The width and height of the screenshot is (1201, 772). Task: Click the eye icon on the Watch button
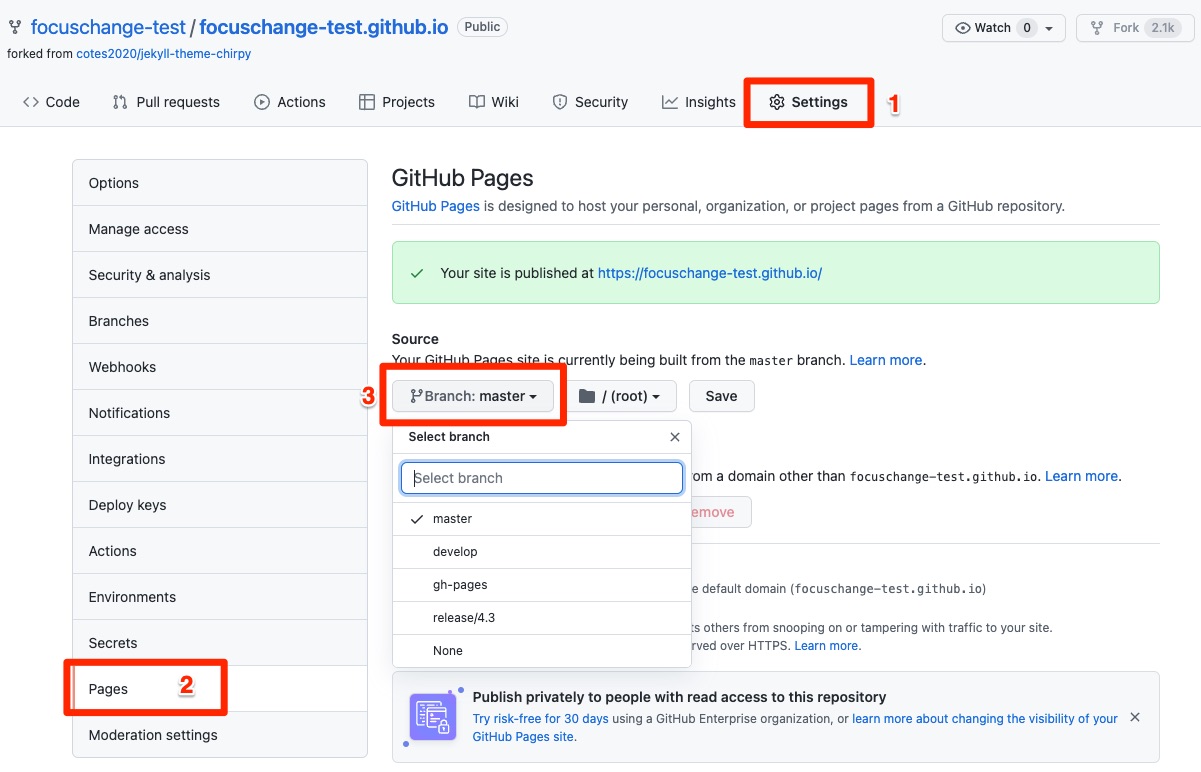(963, 28)
